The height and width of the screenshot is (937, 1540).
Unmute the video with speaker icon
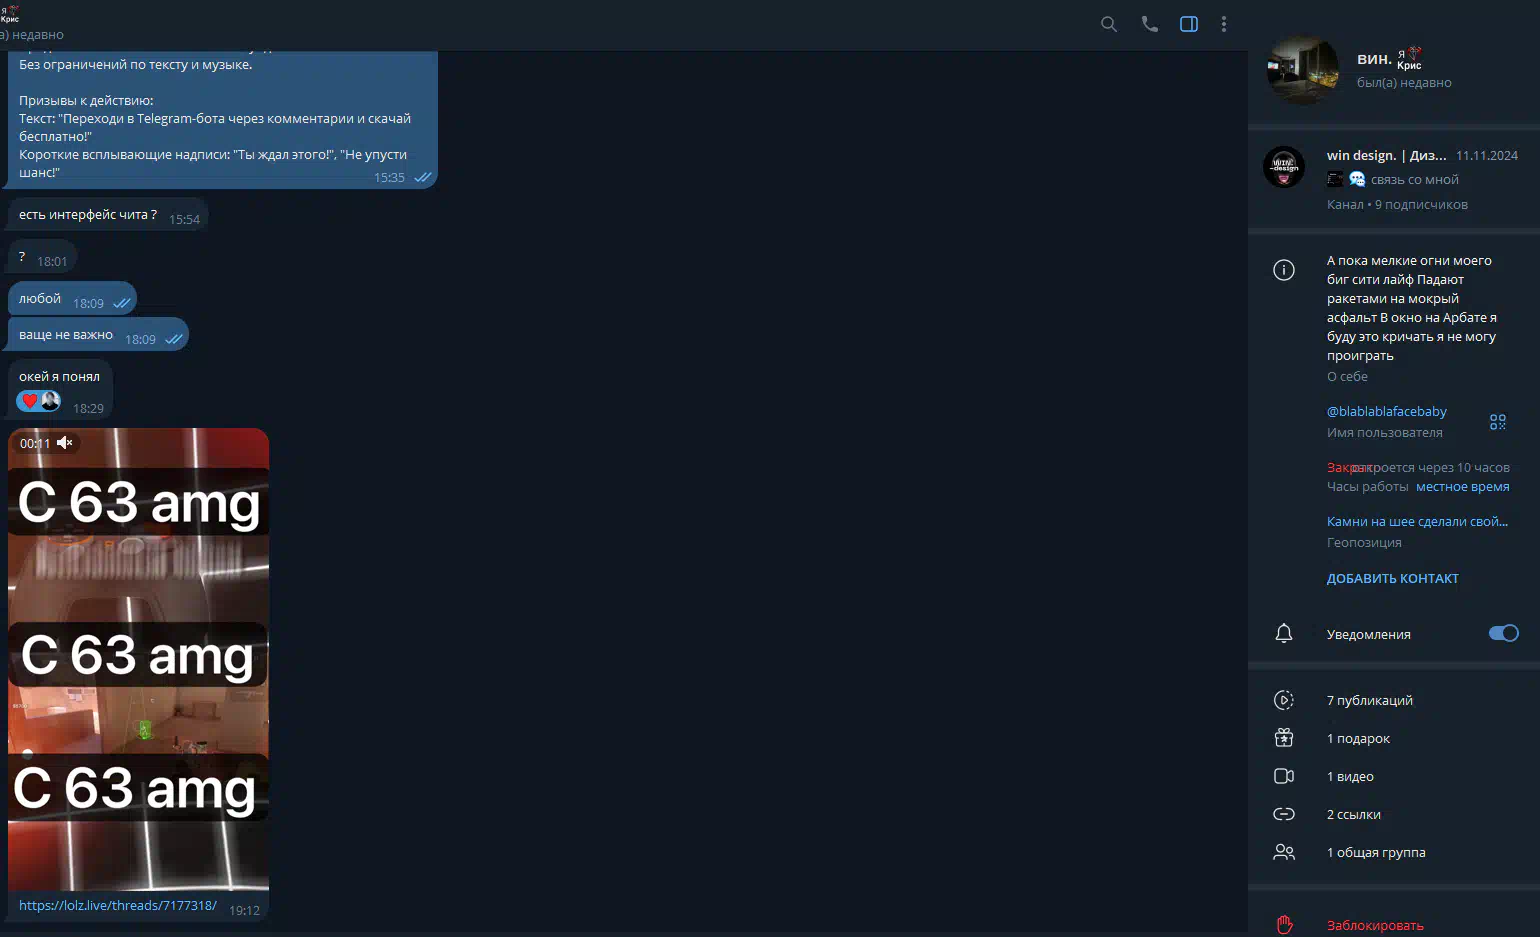pos(65,443)
